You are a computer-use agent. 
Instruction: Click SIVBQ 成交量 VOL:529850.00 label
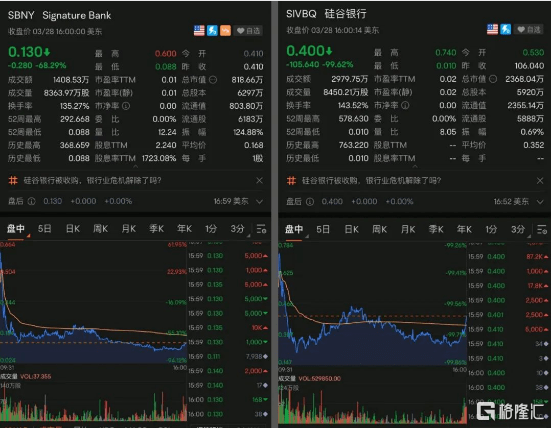coord(309,378)
